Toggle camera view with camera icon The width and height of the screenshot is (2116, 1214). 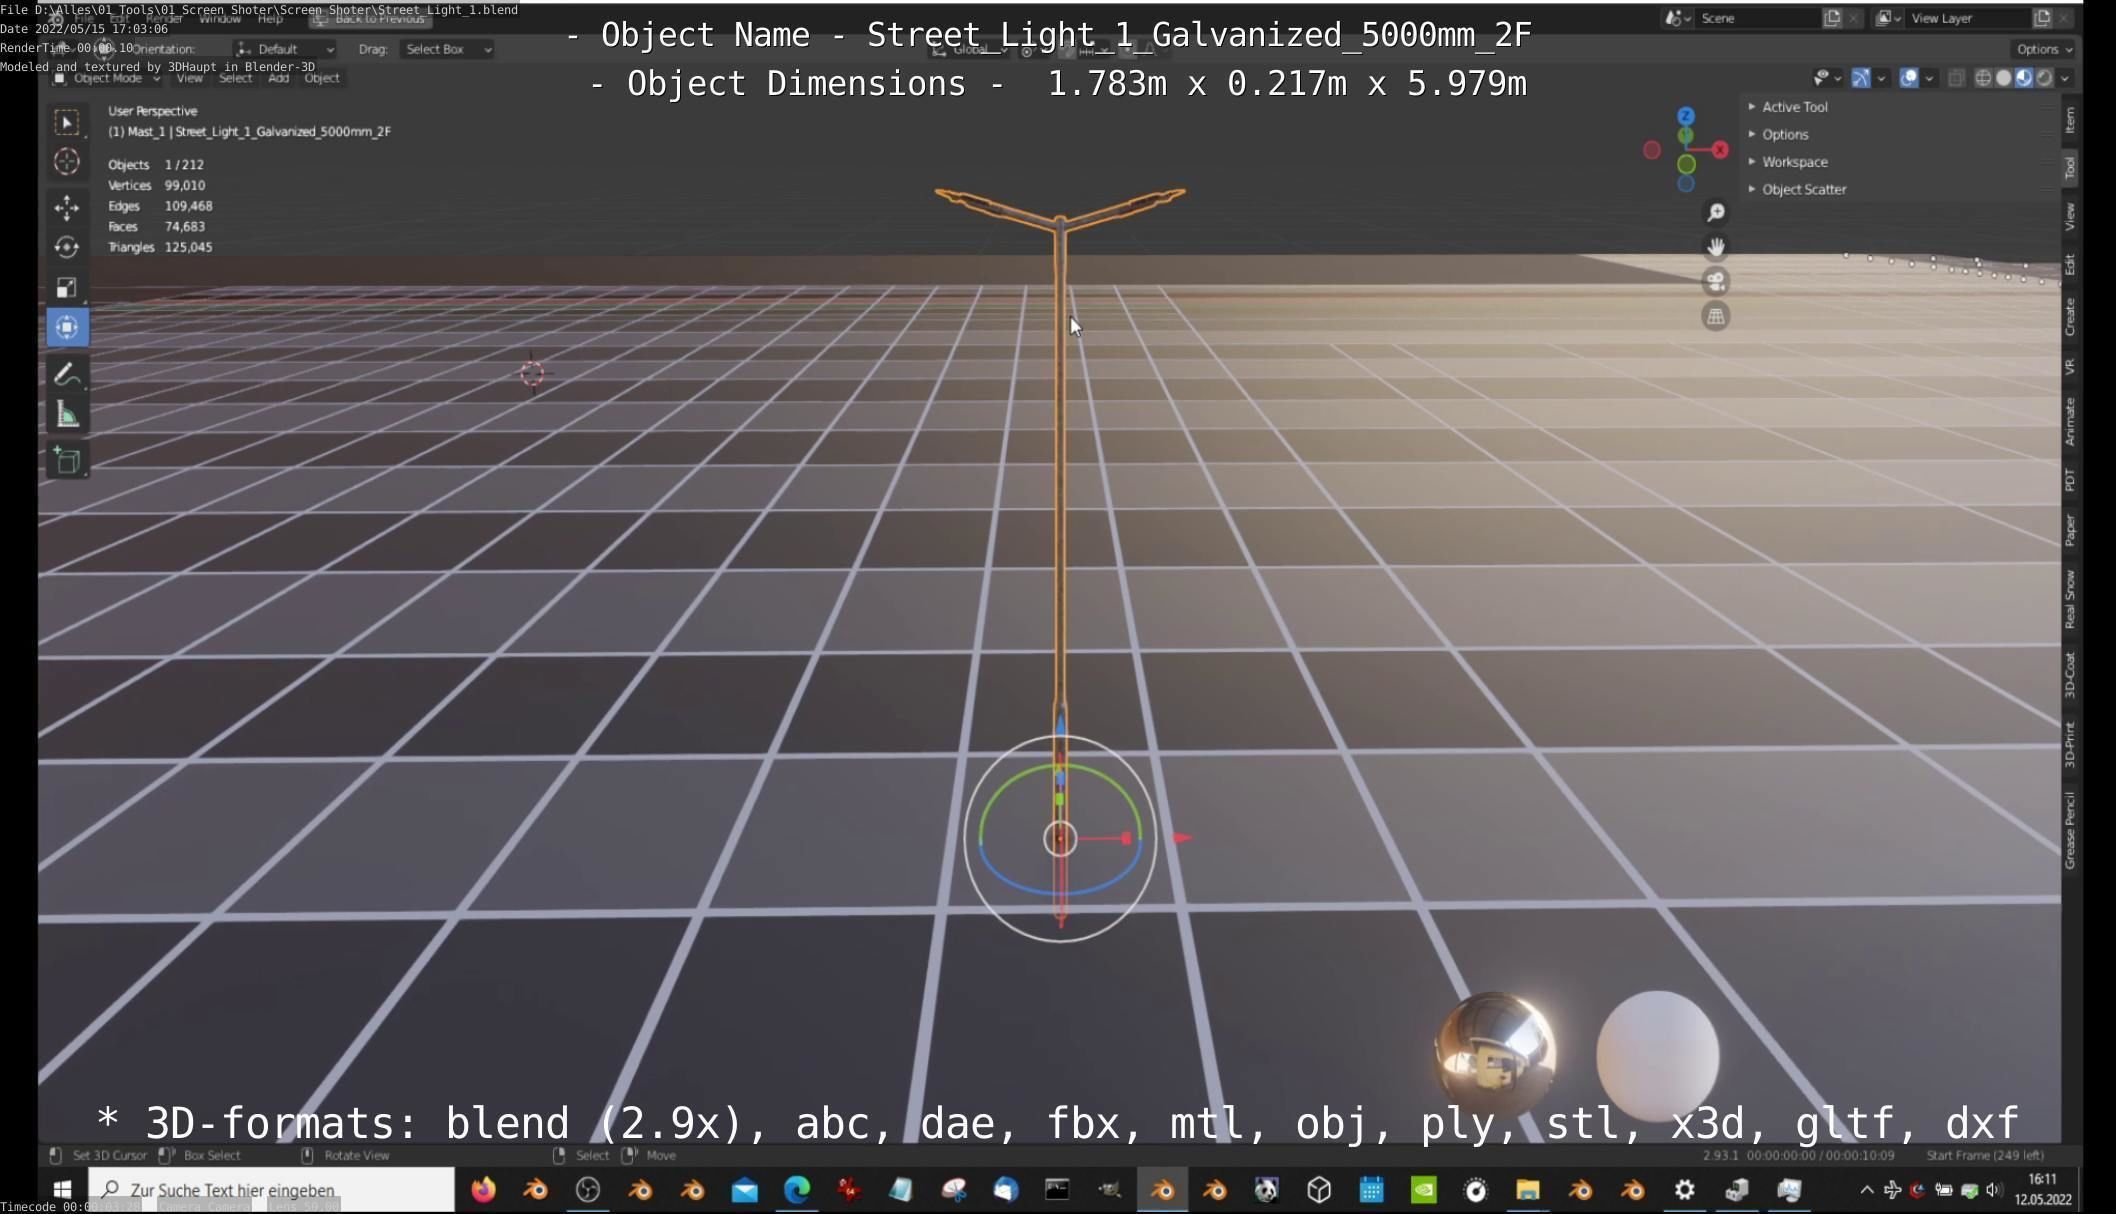(1715, 282)
